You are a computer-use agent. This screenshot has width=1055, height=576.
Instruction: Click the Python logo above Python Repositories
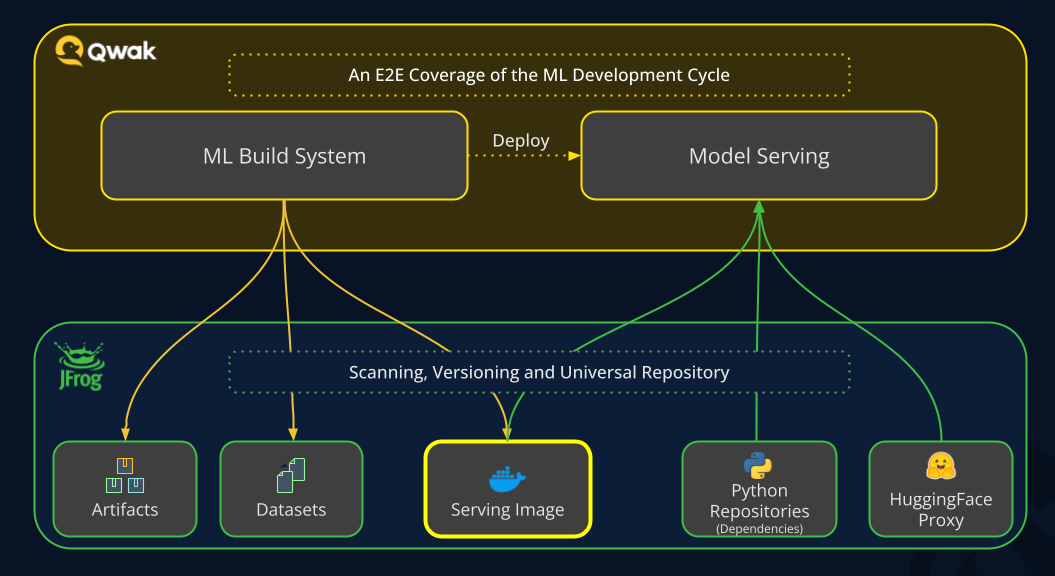(759, 462)
